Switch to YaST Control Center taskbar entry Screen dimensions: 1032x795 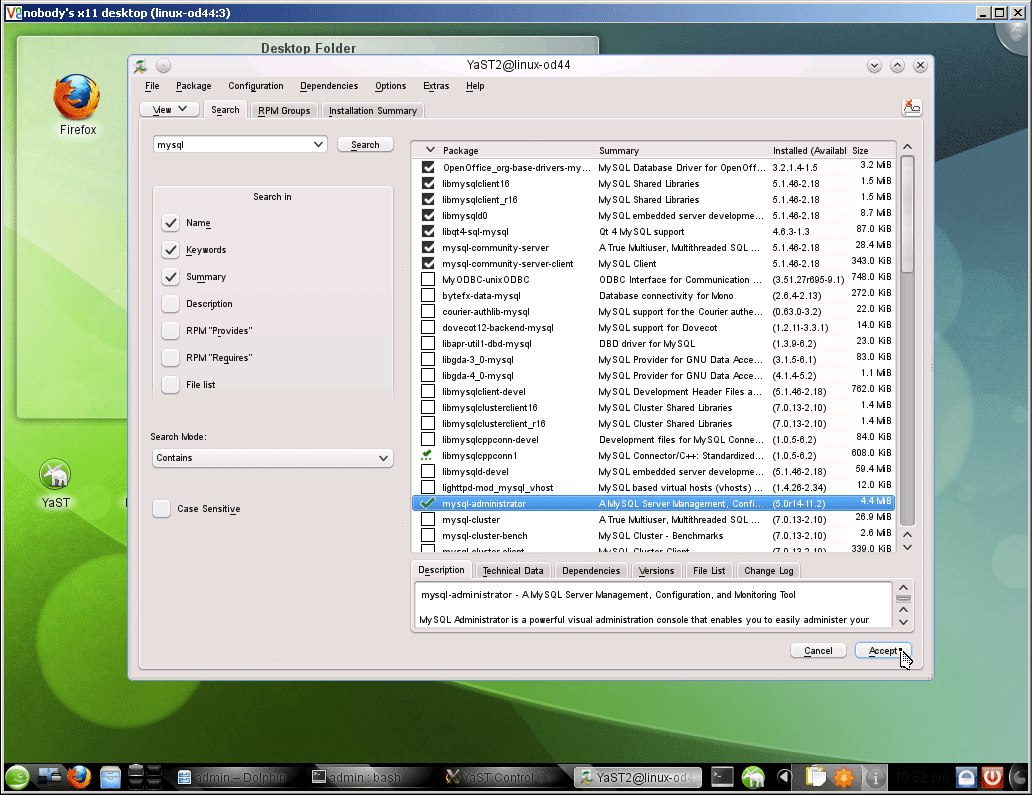pyautogui.click(x=503, y=777)
